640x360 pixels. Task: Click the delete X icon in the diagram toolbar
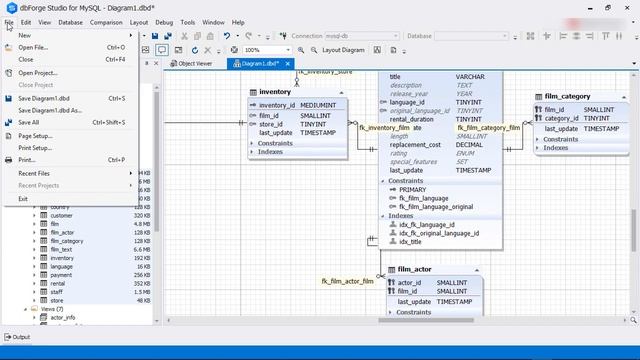(x=207, y=50)
